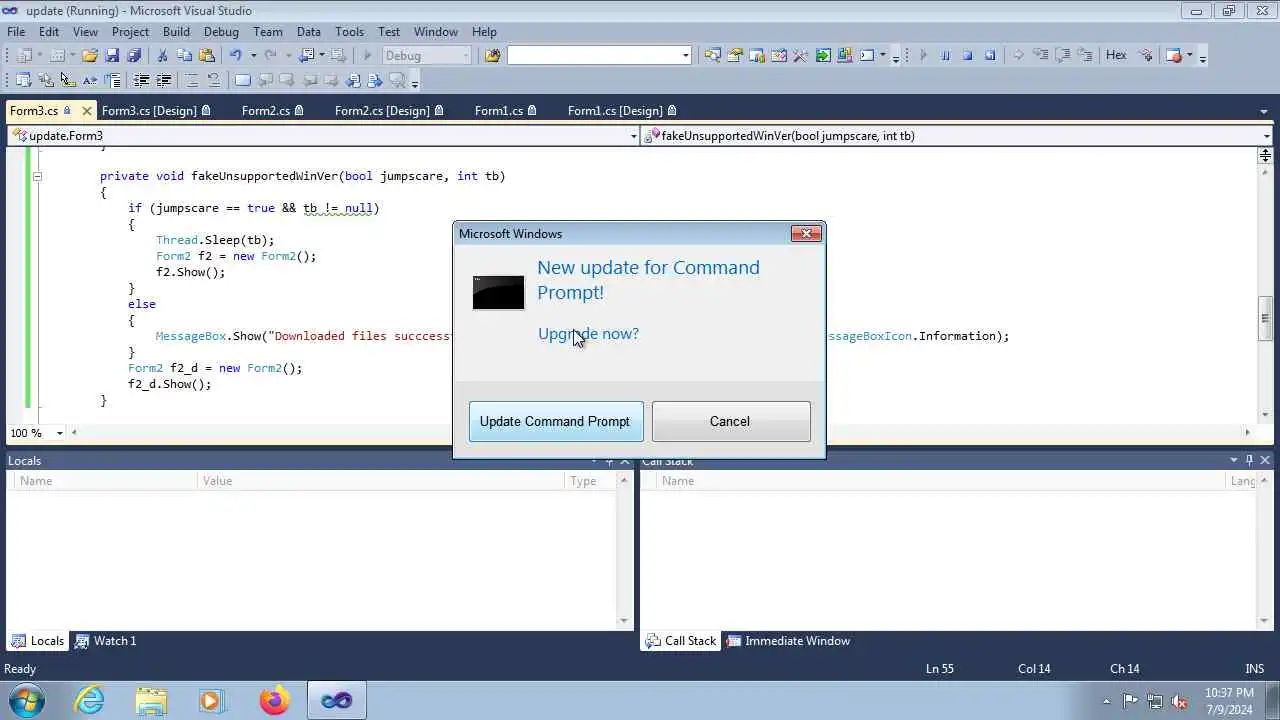Toggle Hex display button

point(1116,56)
